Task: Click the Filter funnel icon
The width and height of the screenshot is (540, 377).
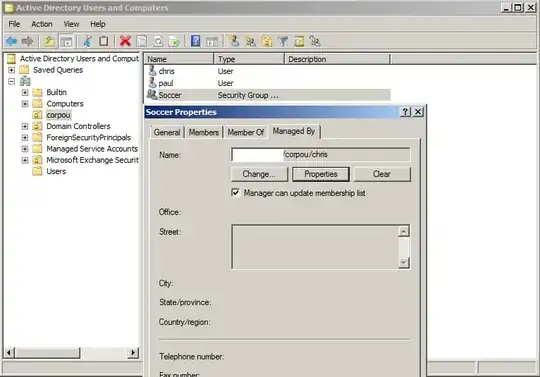Action: 283,41
